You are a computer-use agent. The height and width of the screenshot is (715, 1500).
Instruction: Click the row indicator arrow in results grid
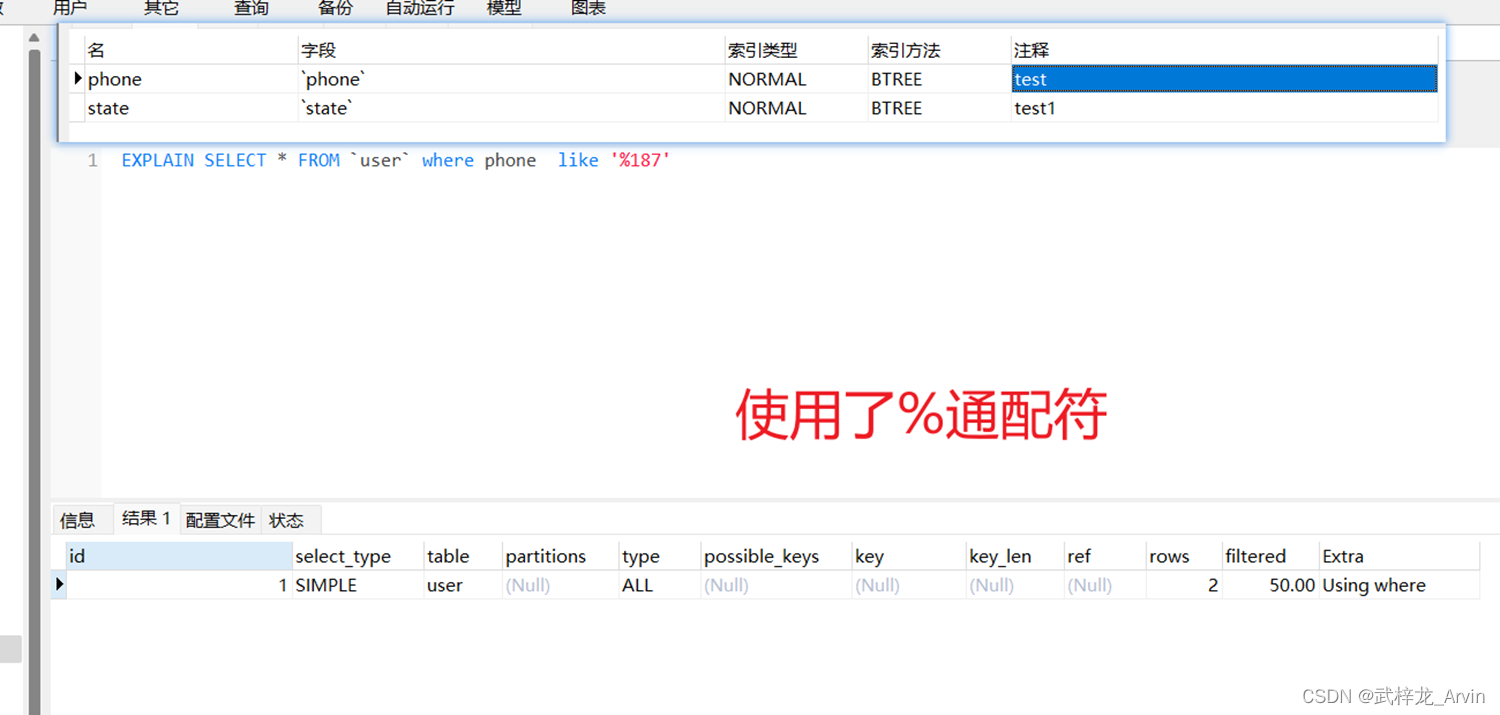point(59,585)
